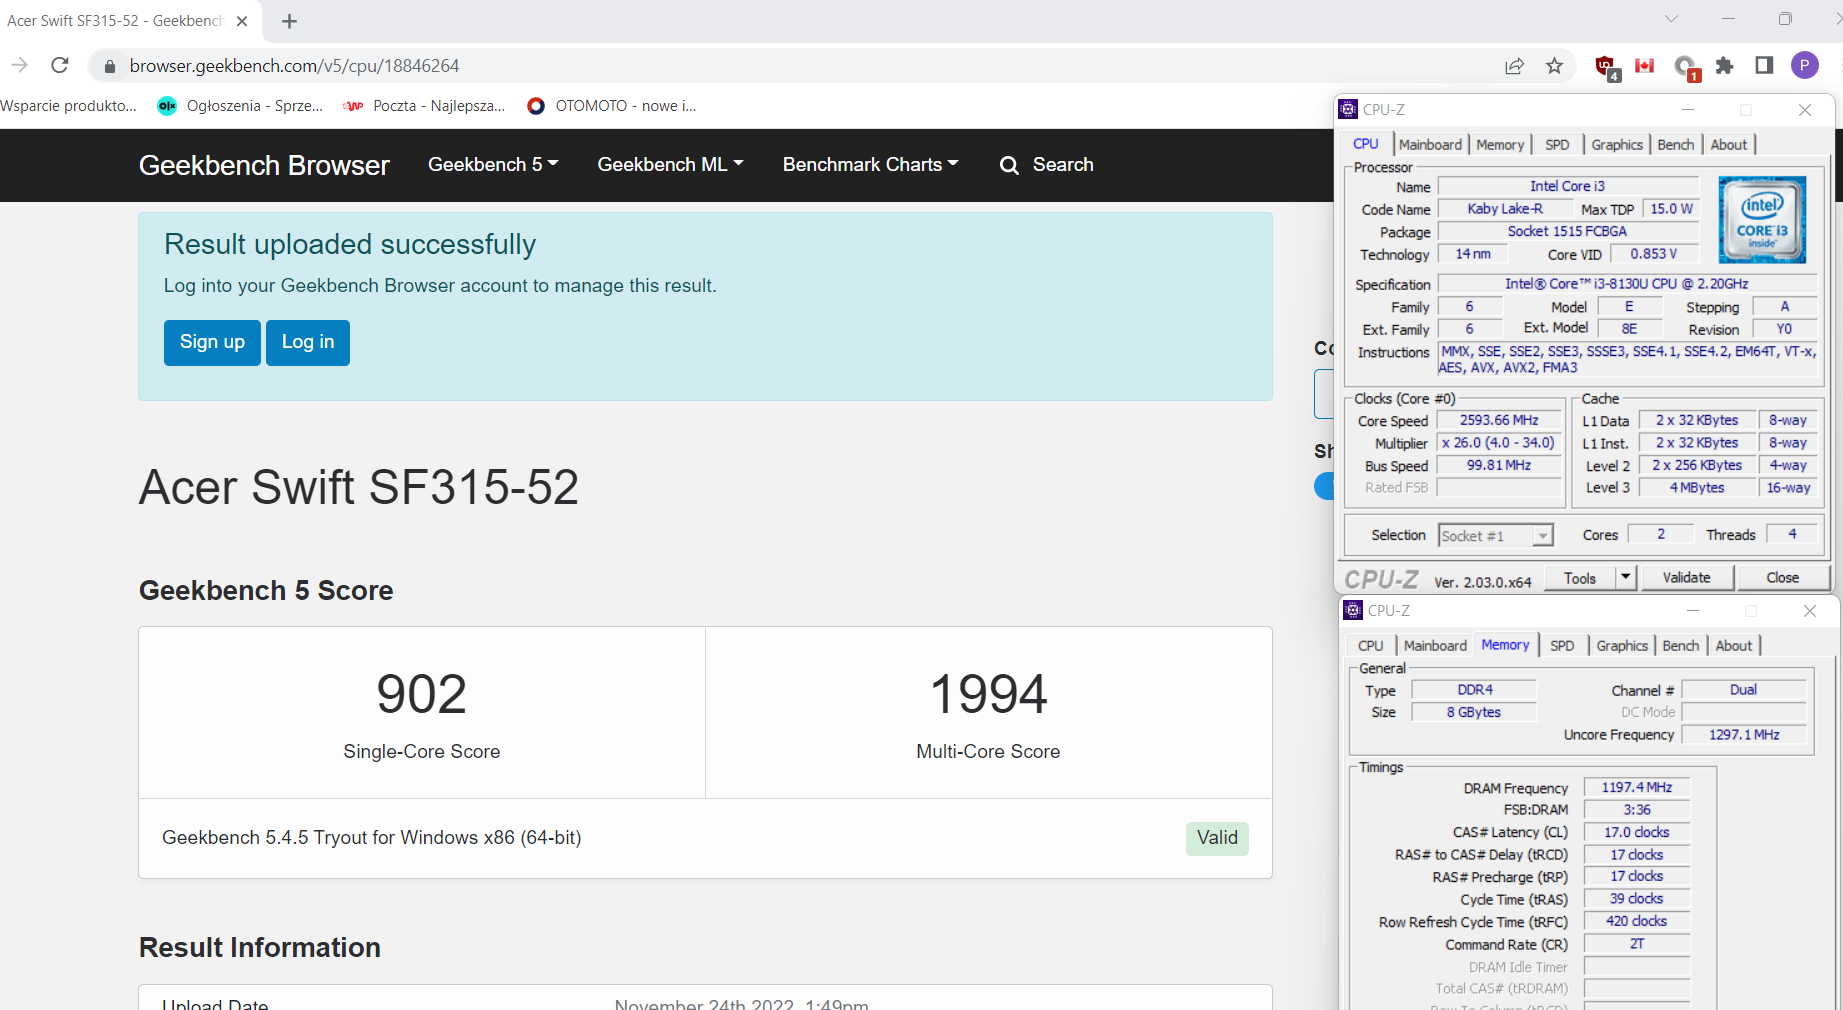
Task: Click the arrow next to the Tools button
Action: (x=1625, y=577)
